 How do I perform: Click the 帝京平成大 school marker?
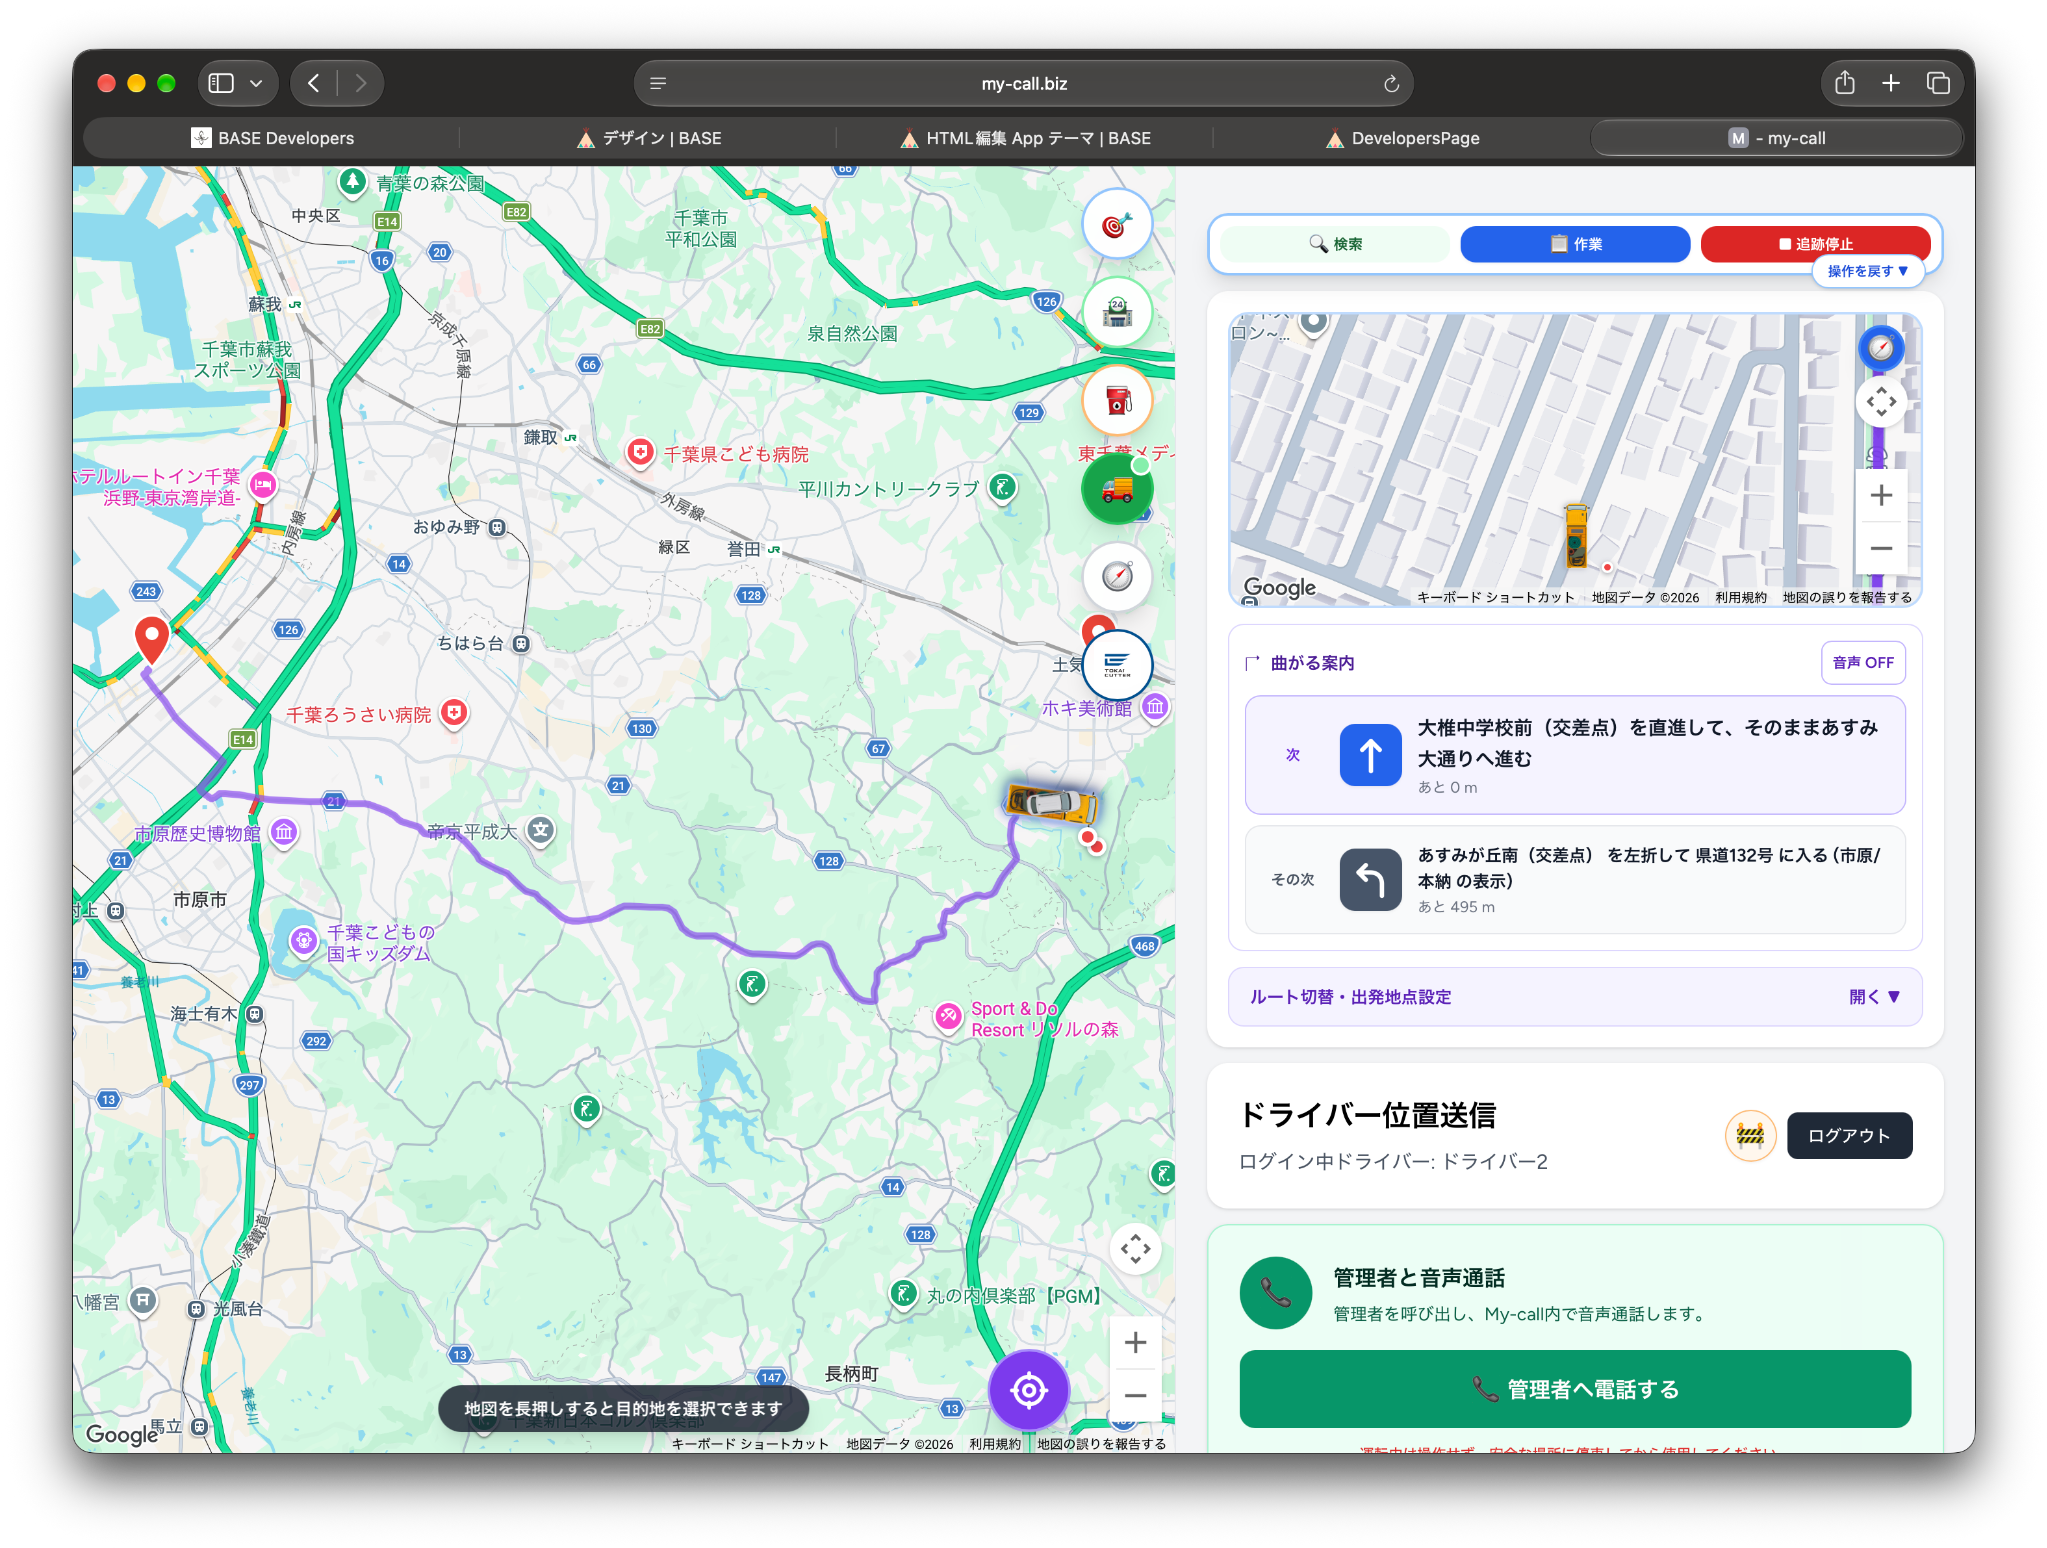coord(541,830)
